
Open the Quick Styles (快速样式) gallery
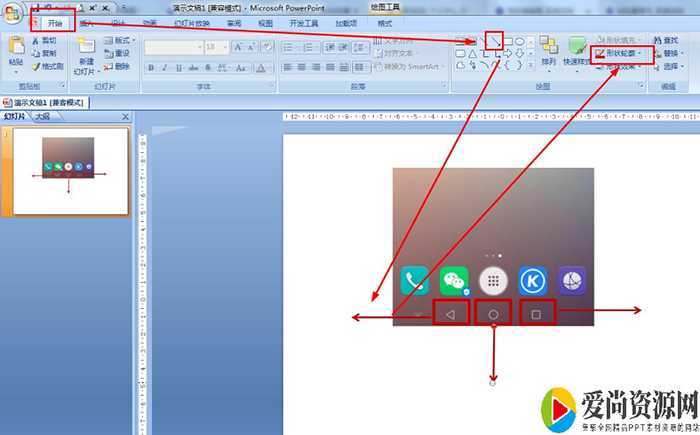577,48
